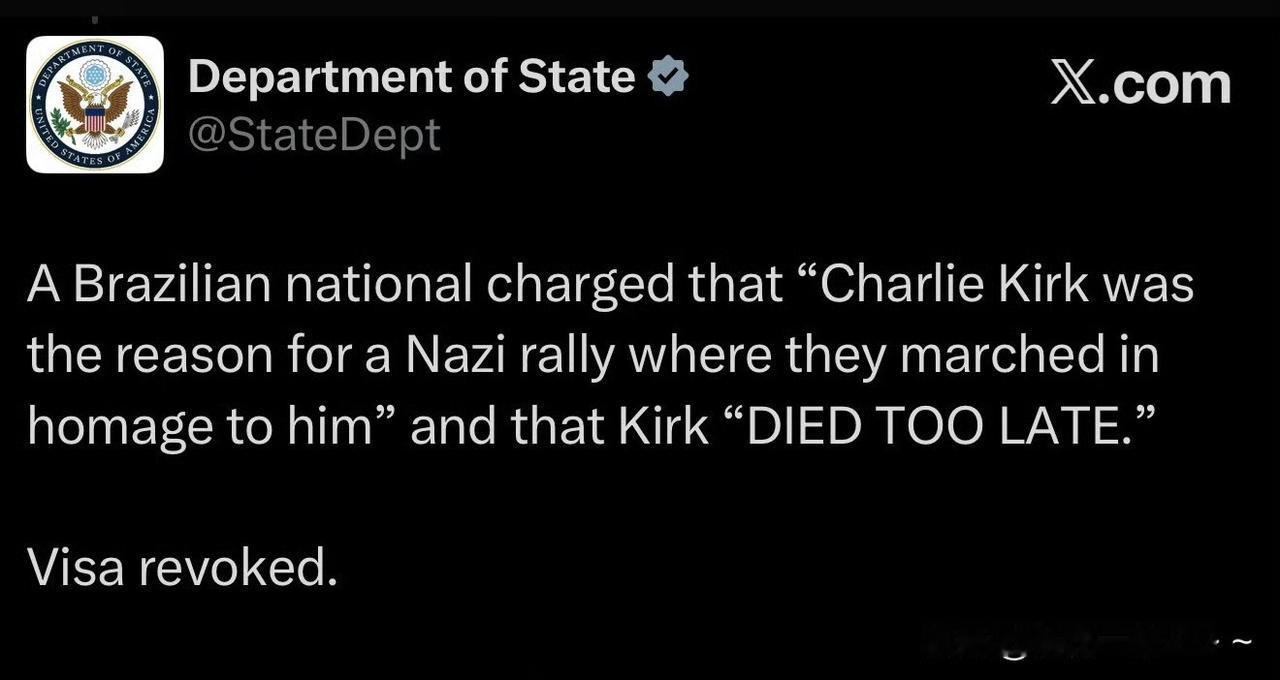Image resolution: width=1280 pixels, height=680 pixels.
Task: Click the small dot above the avatar
Action: point(95,19)
